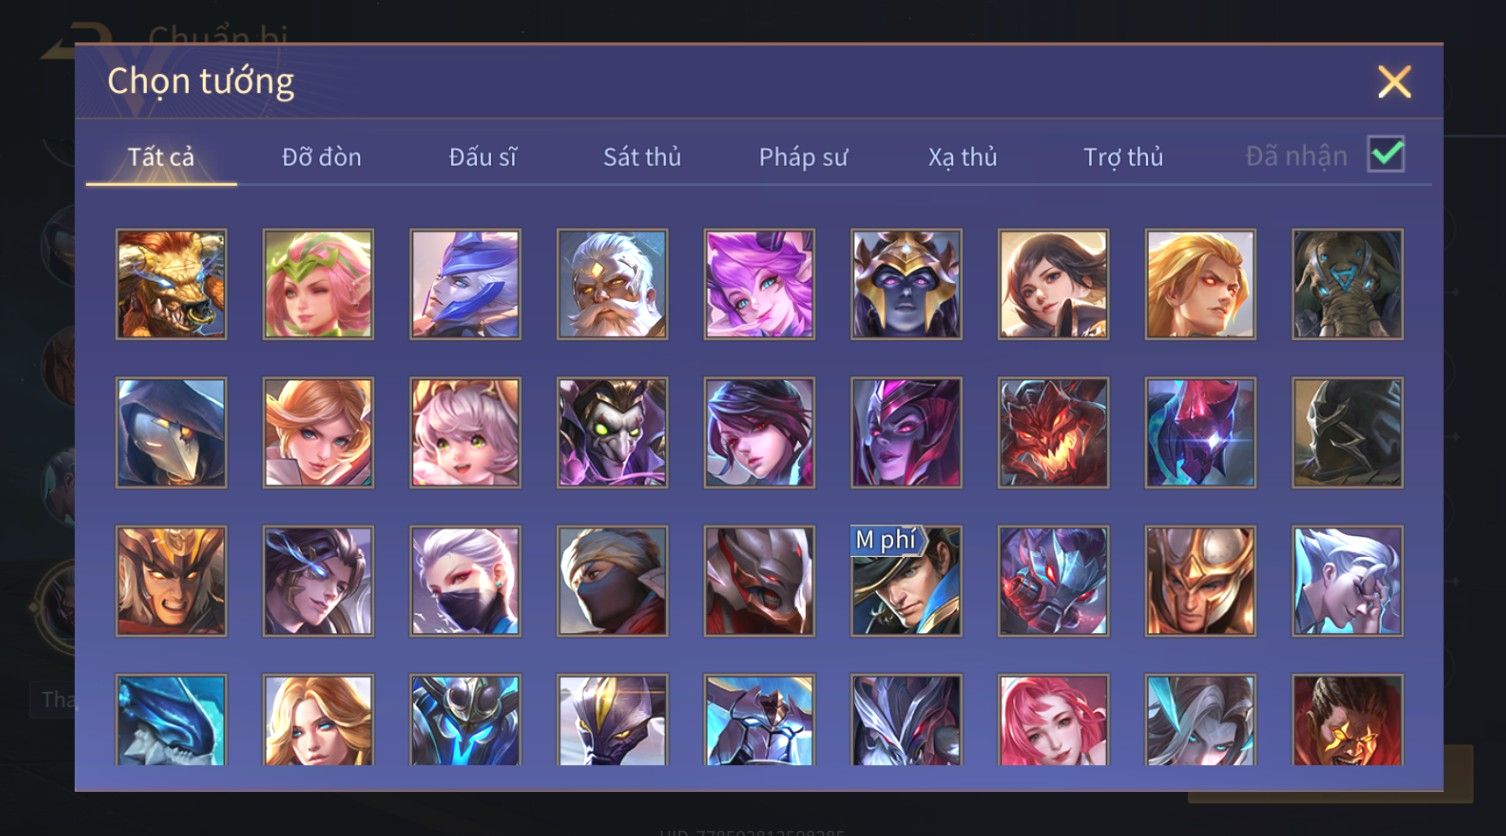Choose the purple-haired horned girl hero
The height and width of the screenshot is (836, 1506).
759,284
